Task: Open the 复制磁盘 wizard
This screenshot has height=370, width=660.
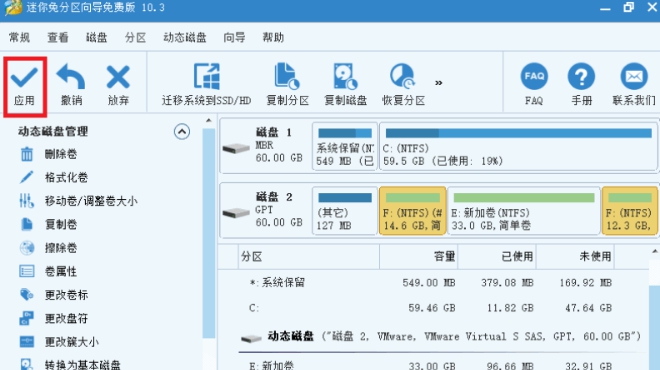Action: [x=346, y=85]
